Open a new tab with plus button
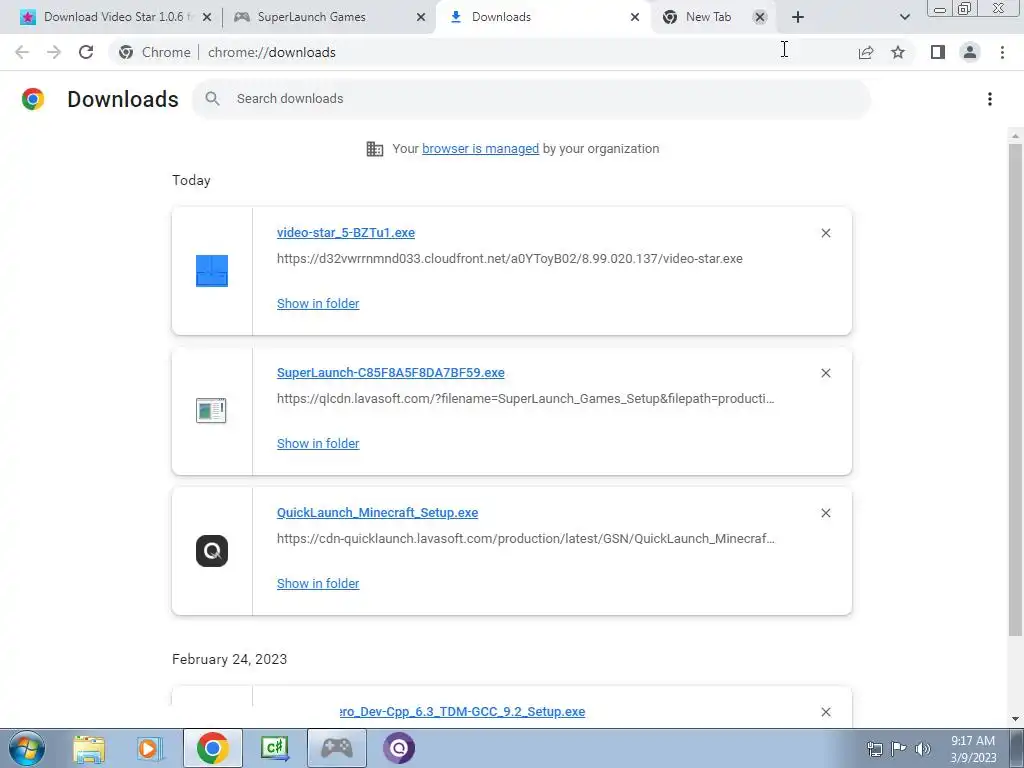 pyautogui.click(x=797, y=17)
